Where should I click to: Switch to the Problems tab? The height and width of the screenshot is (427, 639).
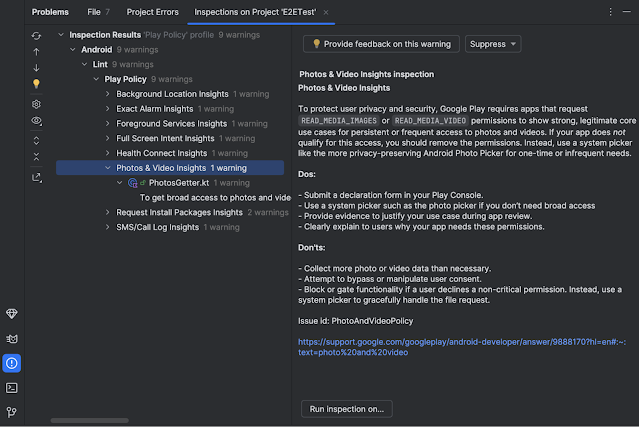51,11
